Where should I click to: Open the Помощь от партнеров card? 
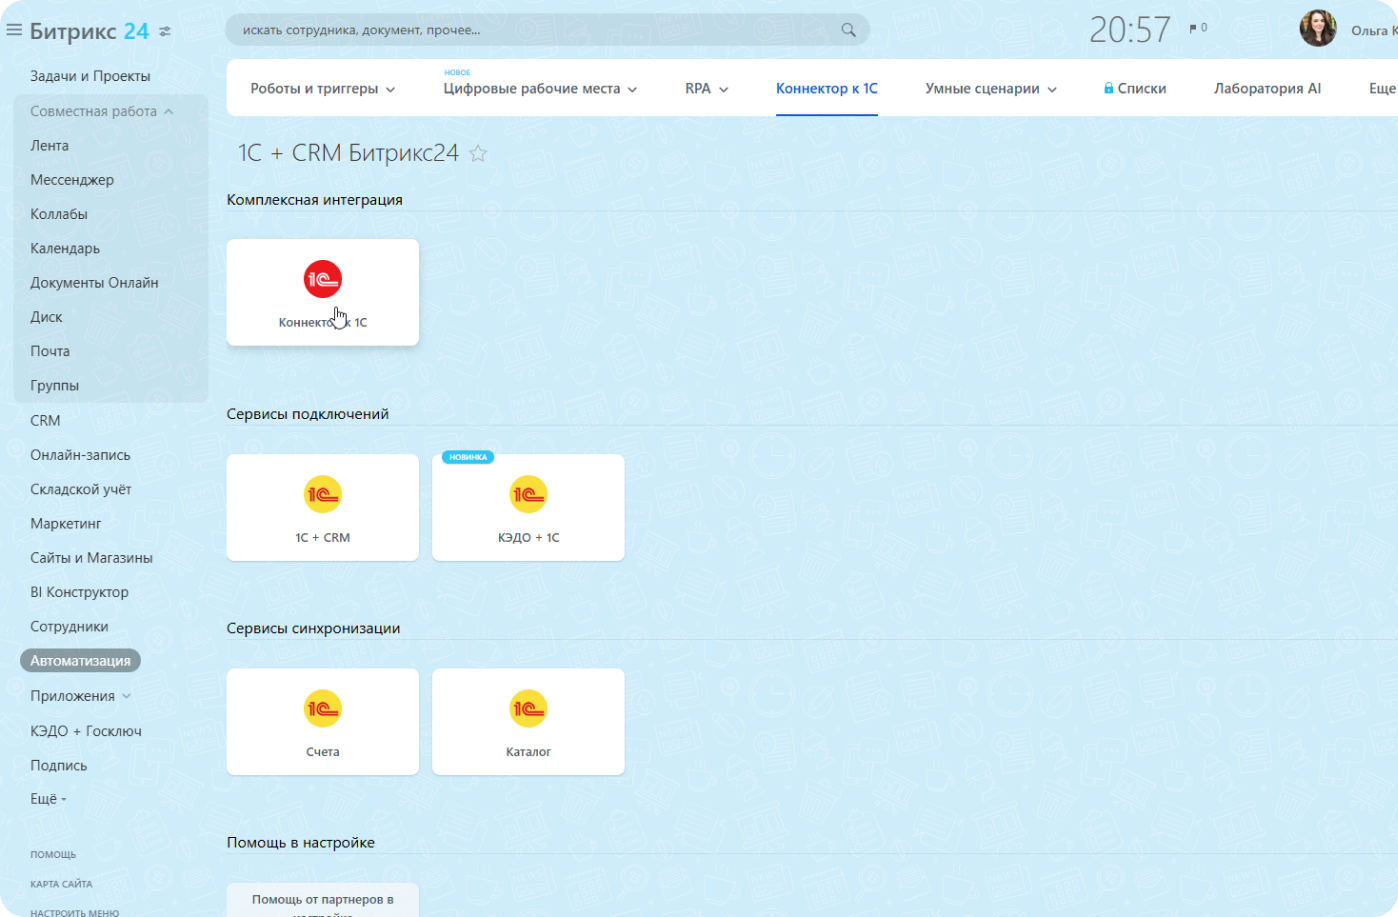(323, 900)
